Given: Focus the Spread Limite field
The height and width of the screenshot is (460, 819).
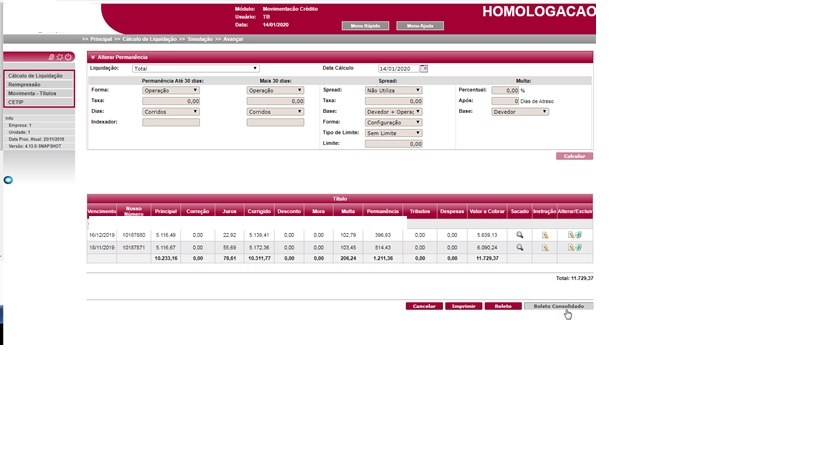Looking at the screenshot, I should point(393,144).
